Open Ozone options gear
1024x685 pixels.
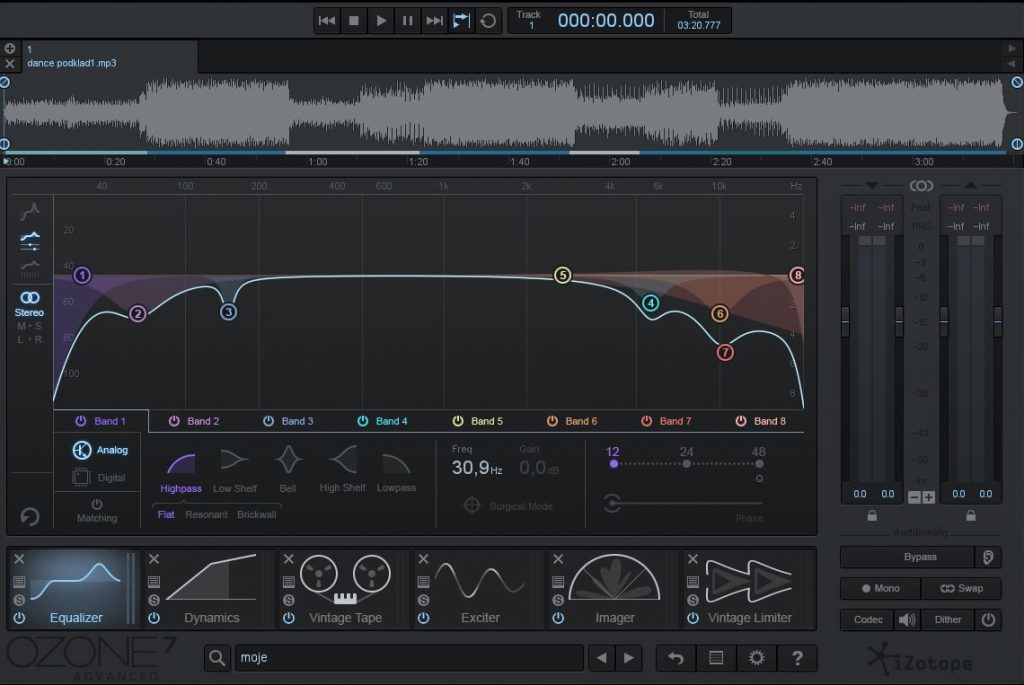coord(756,658)
